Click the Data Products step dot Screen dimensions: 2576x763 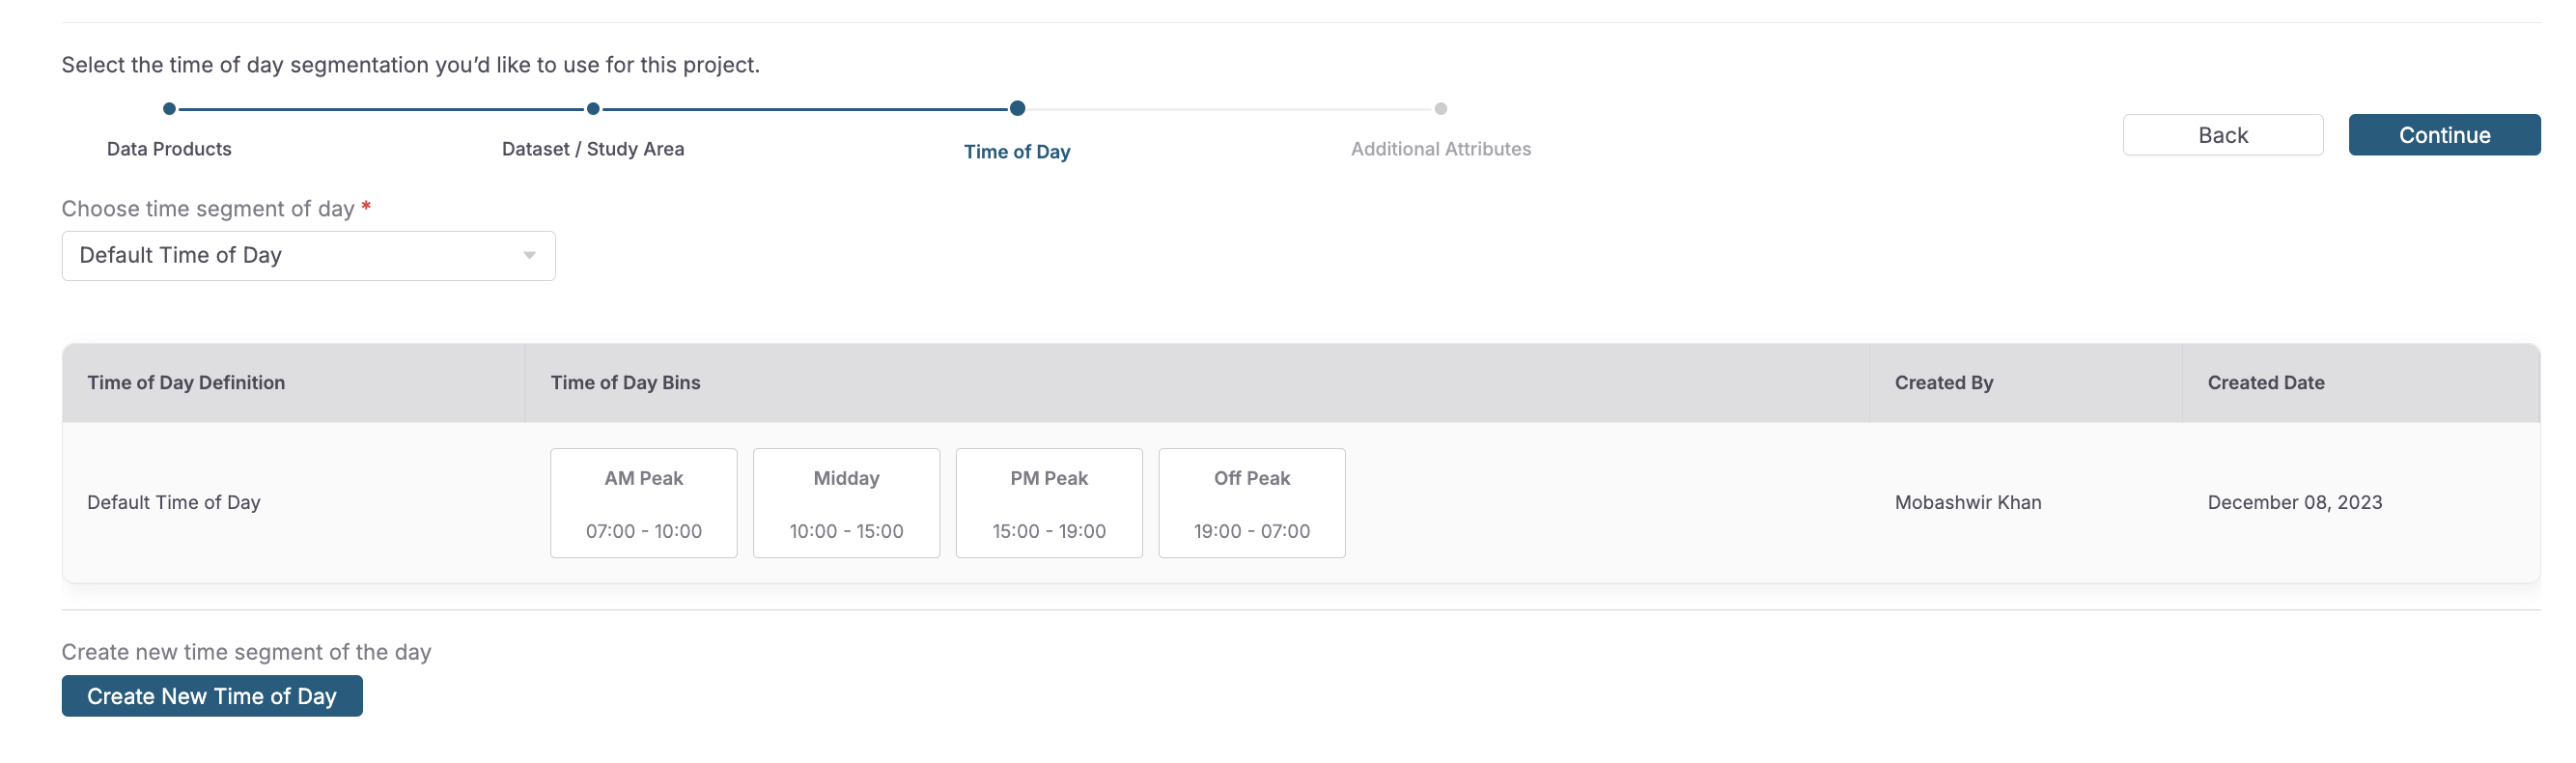169,109
